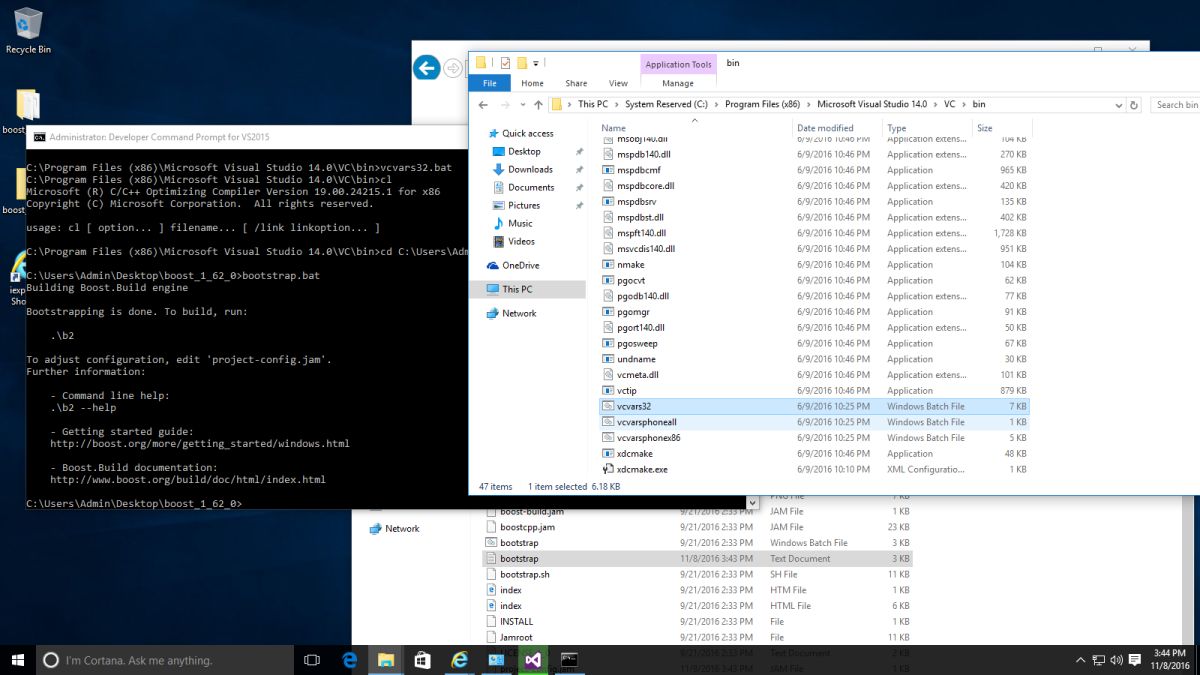The height and width of the screenshot is (675, 1200).
Task: Open the View ribbon tab
Action: [x=618, y=83]
